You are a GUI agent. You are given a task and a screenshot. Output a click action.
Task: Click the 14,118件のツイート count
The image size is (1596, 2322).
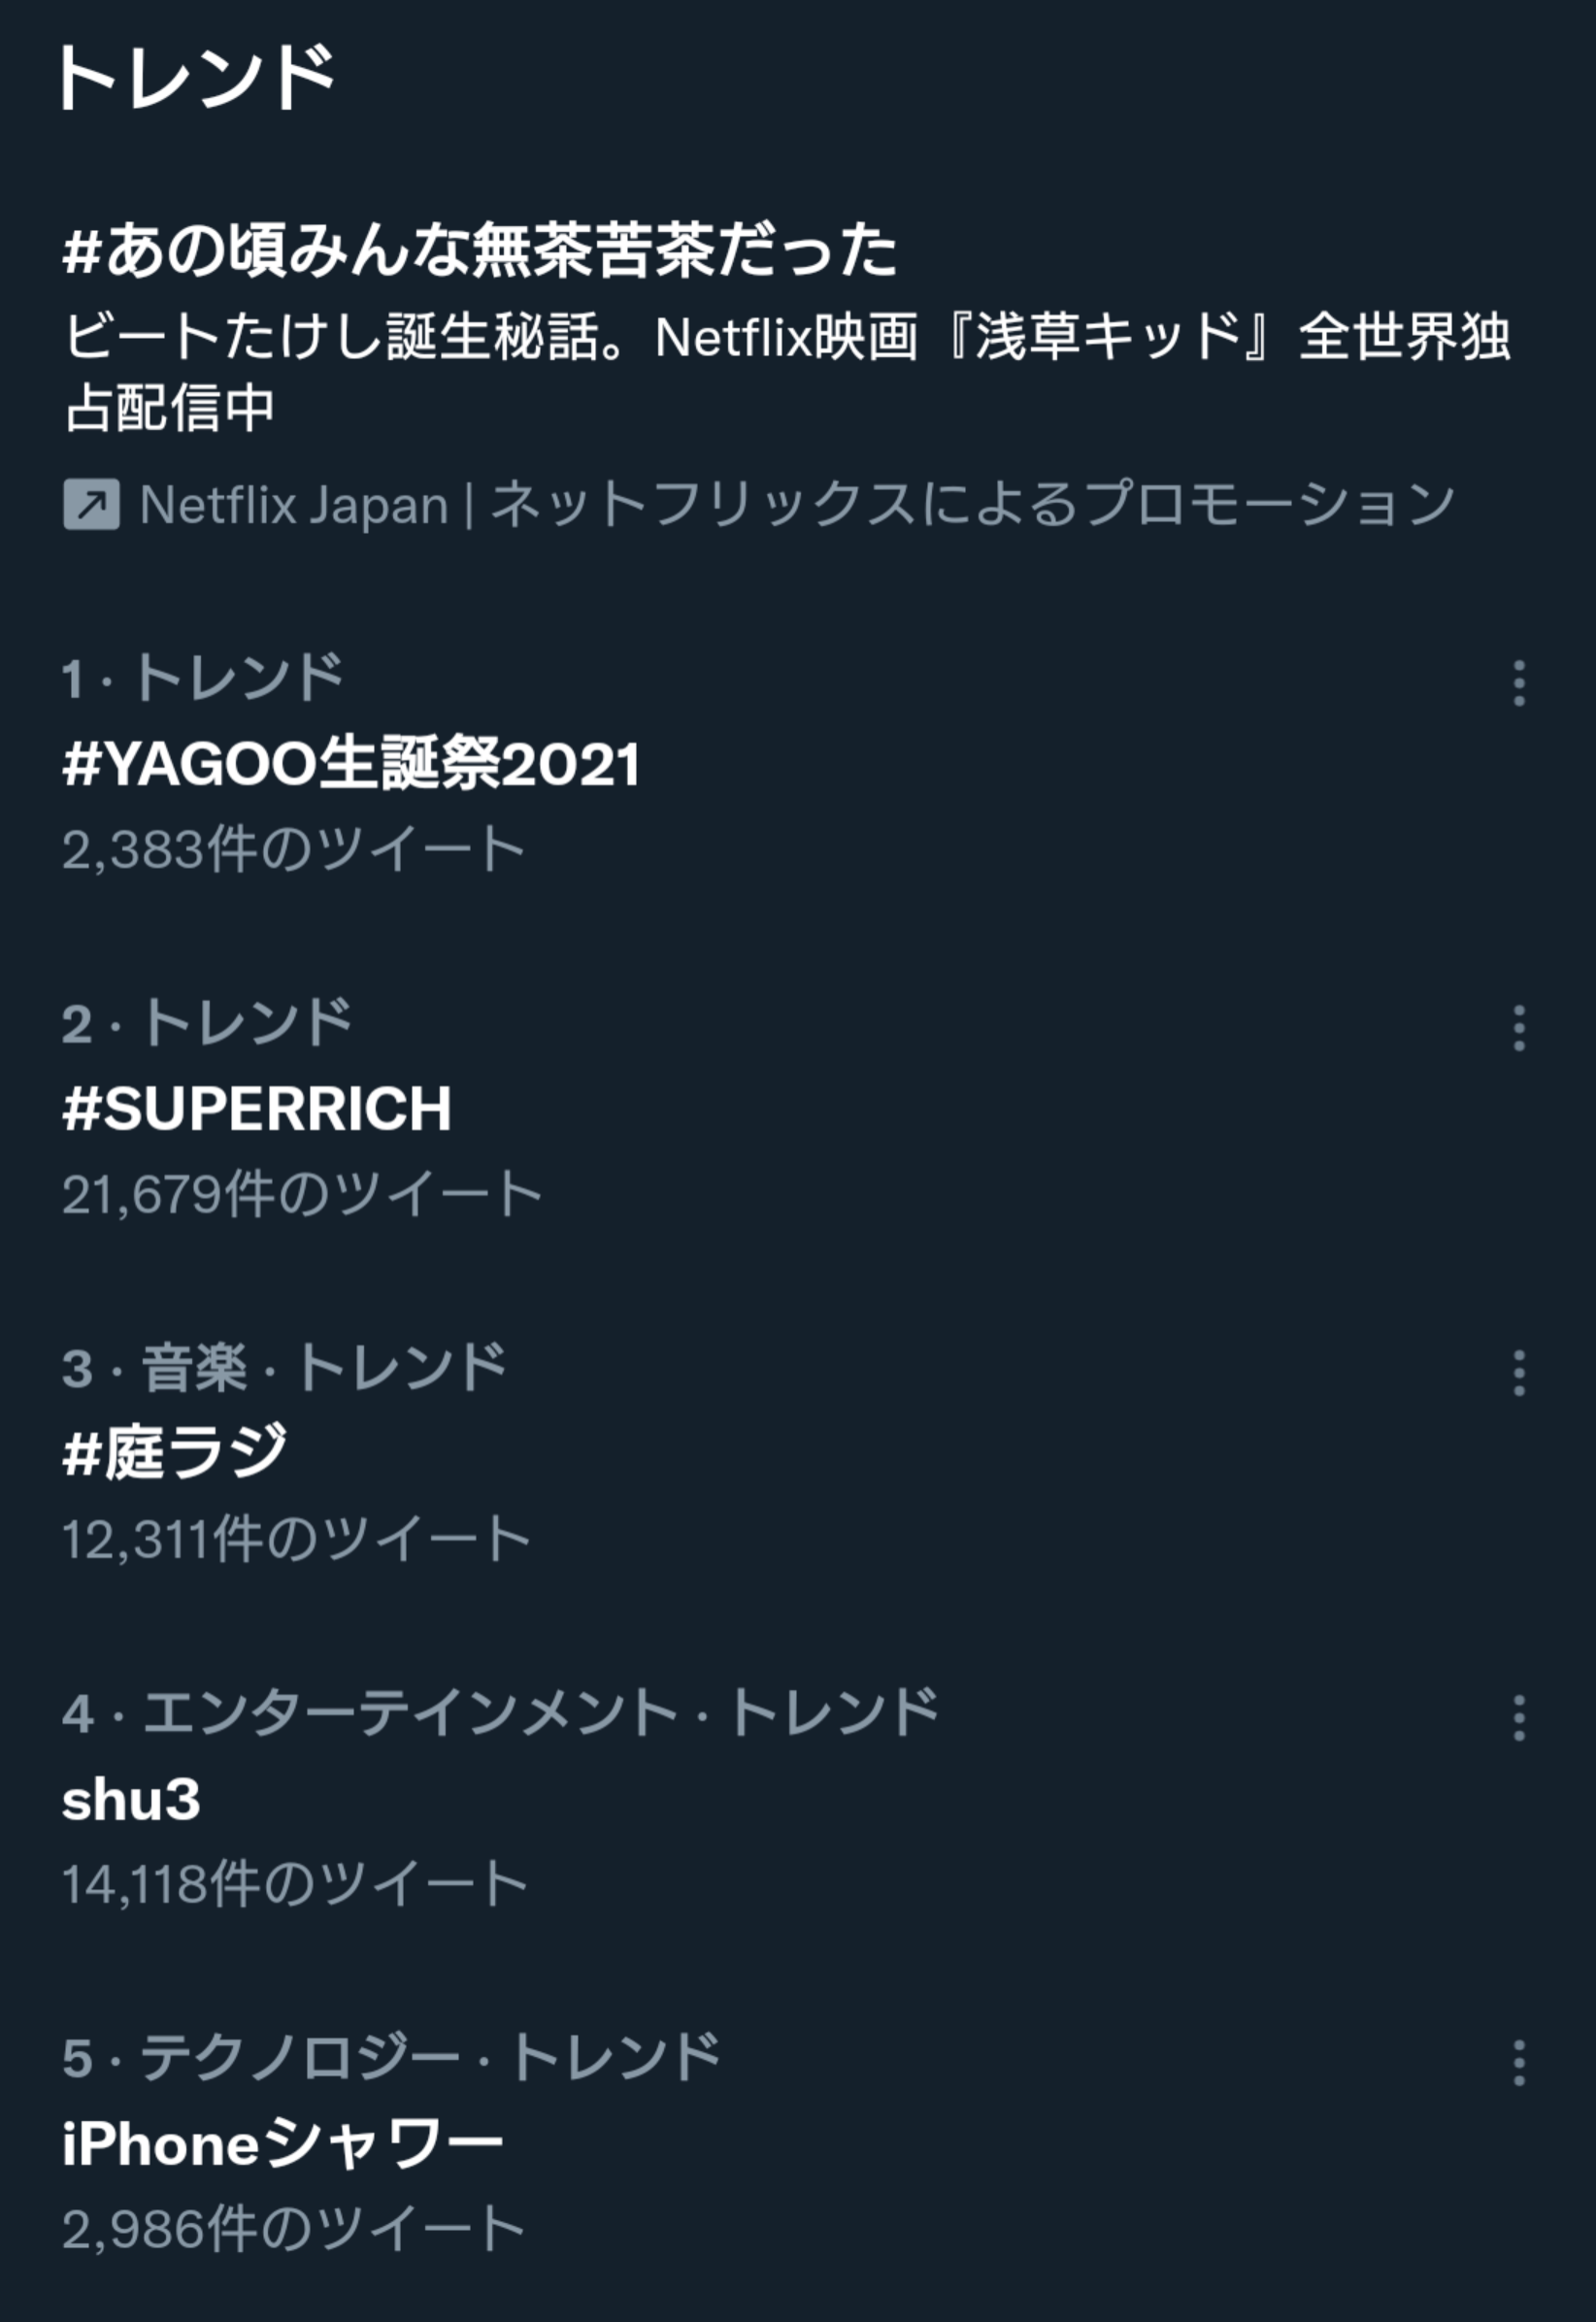(295, 1884)
